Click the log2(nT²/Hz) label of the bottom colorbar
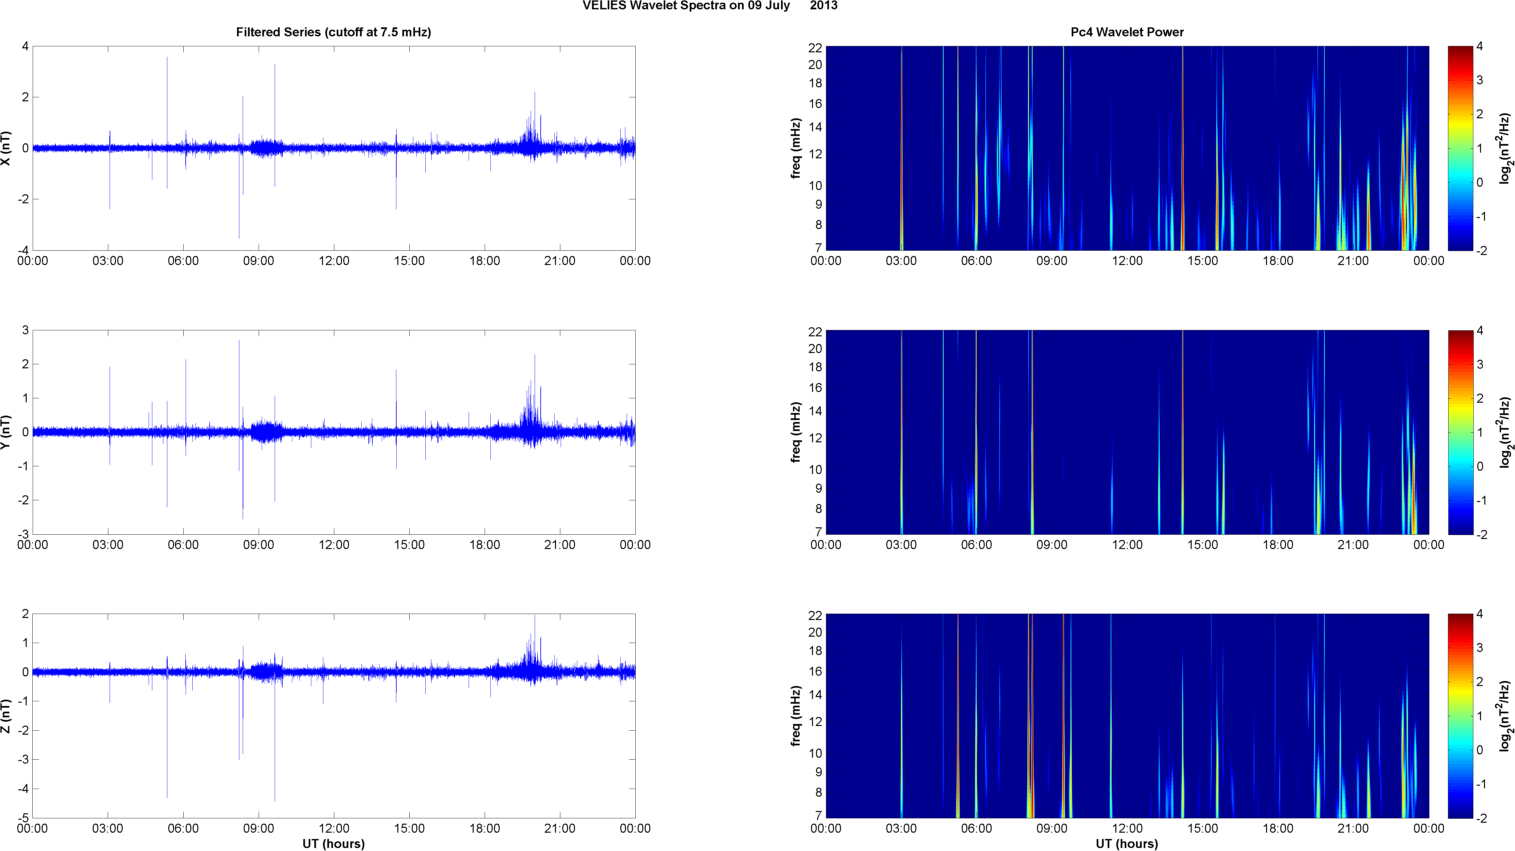This screenshot has width=1515, height=851. click(x=1506, y=716)
